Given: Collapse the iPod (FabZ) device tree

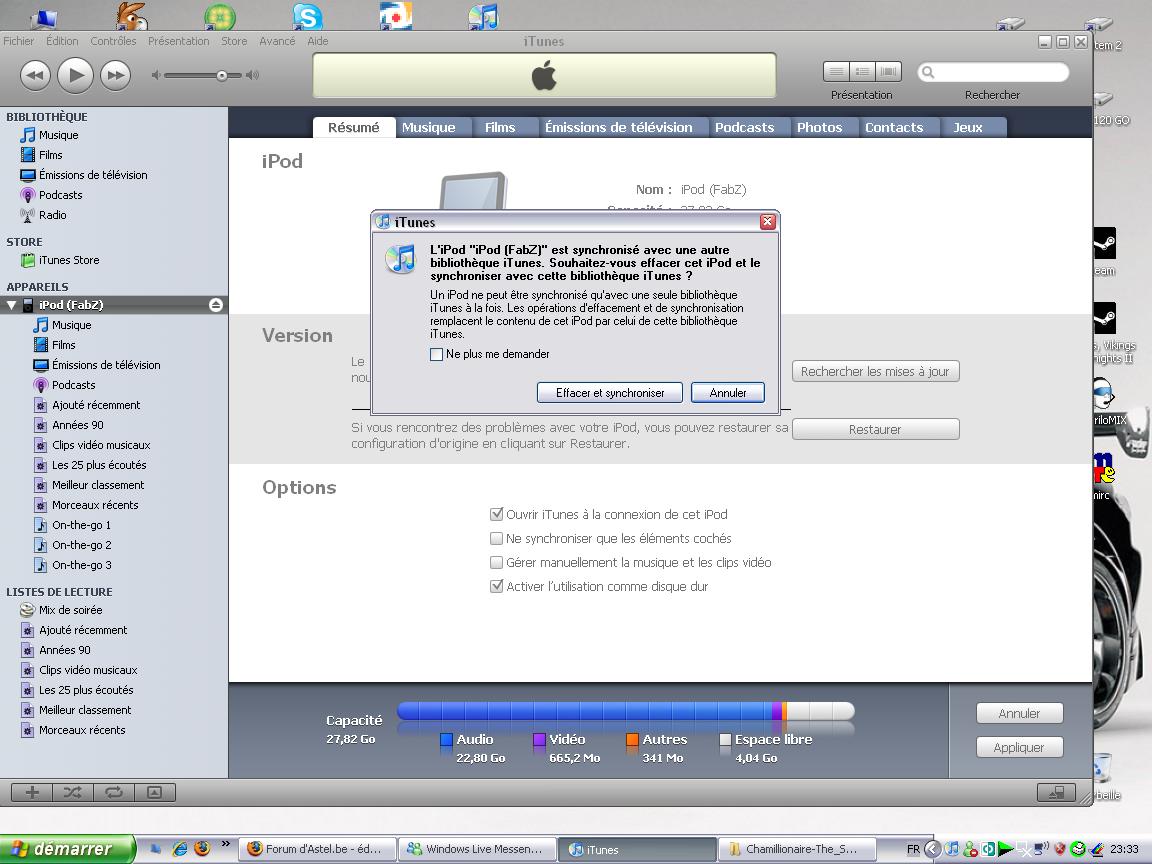Looking at the screenshot, I should [x=12, y=305].
